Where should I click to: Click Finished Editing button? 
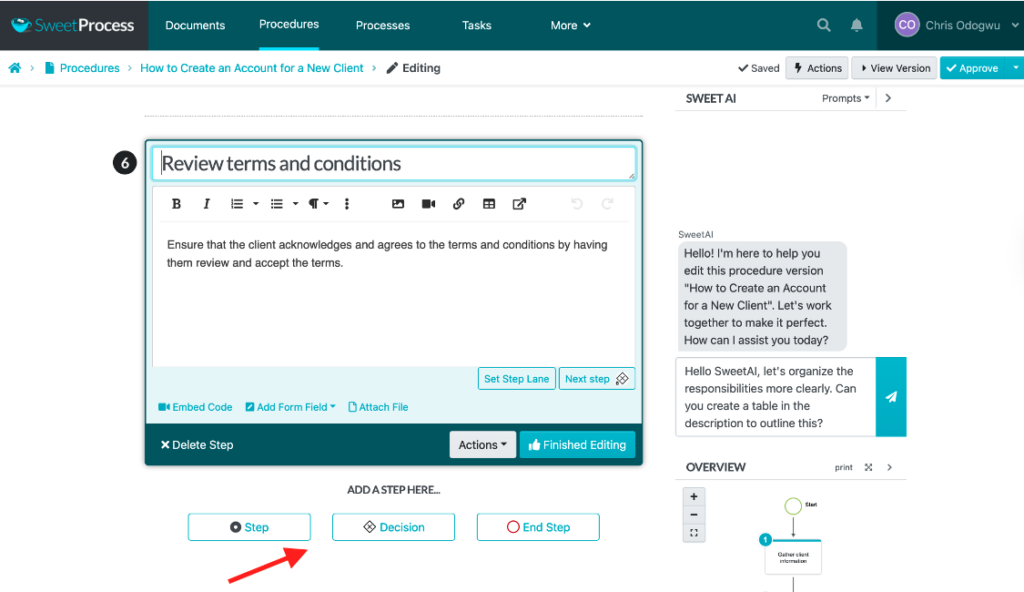pyautogui.click(x=577, y=445)
